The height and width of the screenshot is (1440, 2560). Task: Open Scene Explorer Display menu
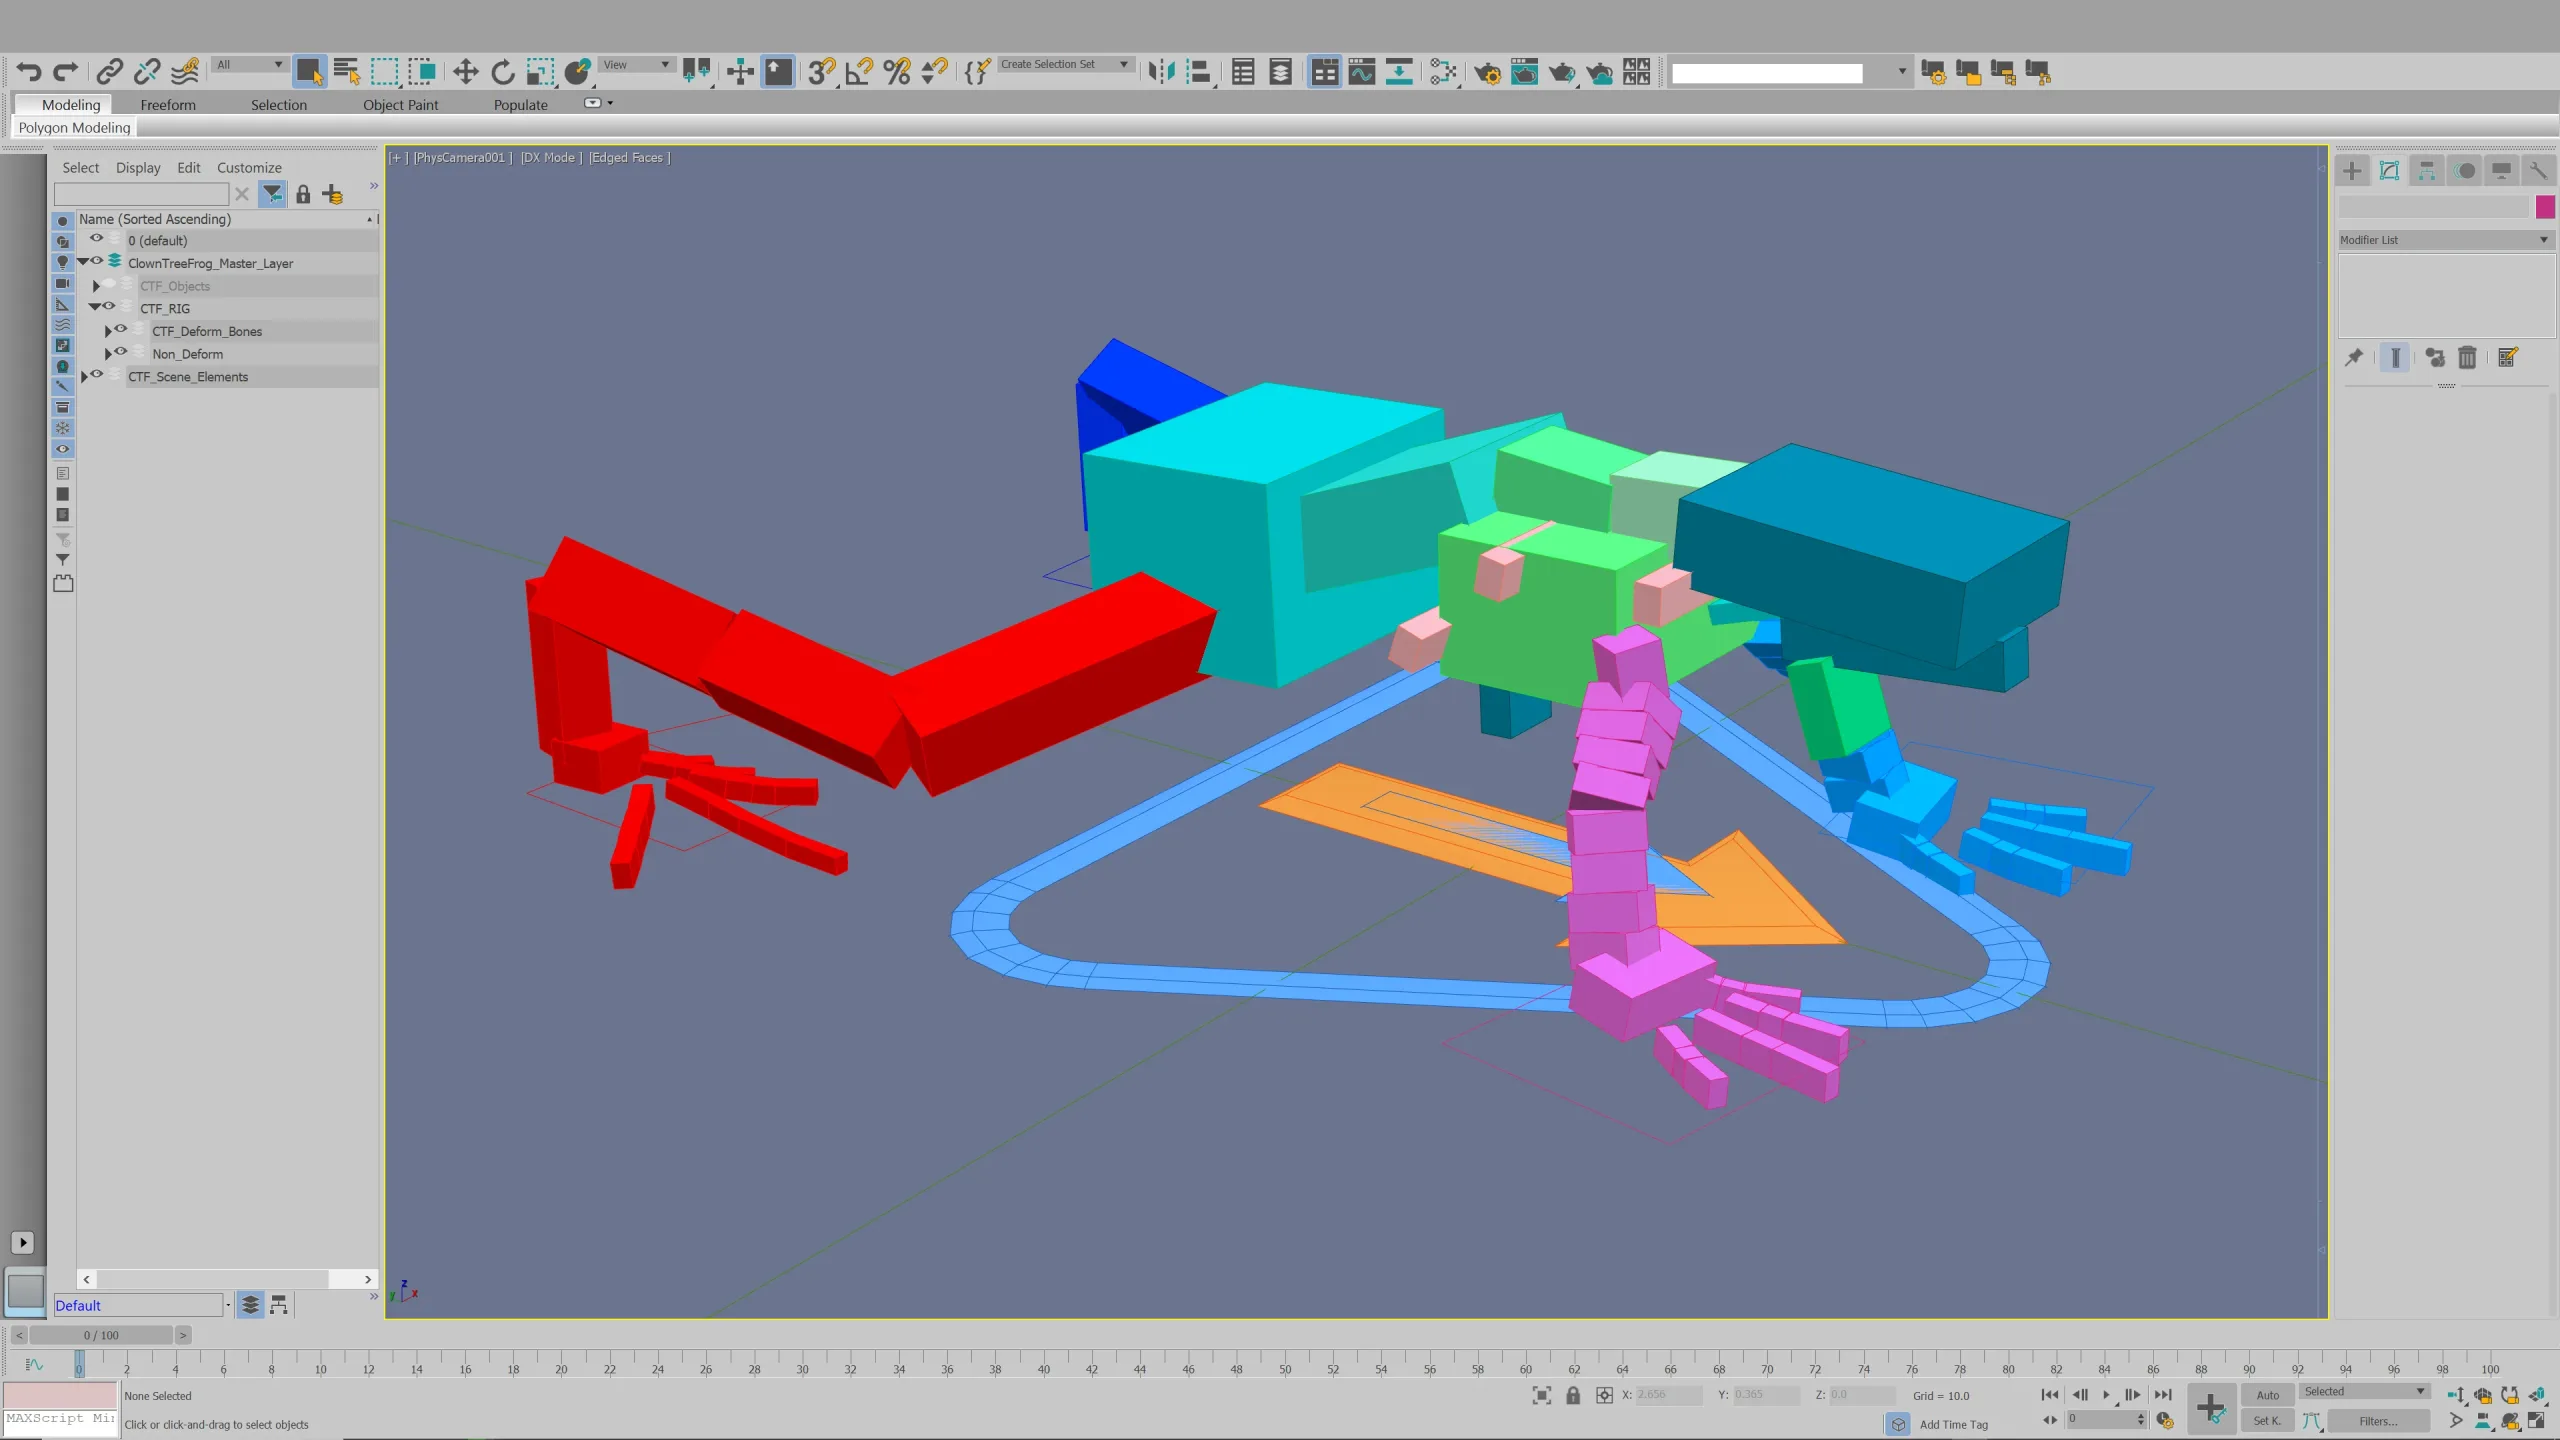pos(138,168)
